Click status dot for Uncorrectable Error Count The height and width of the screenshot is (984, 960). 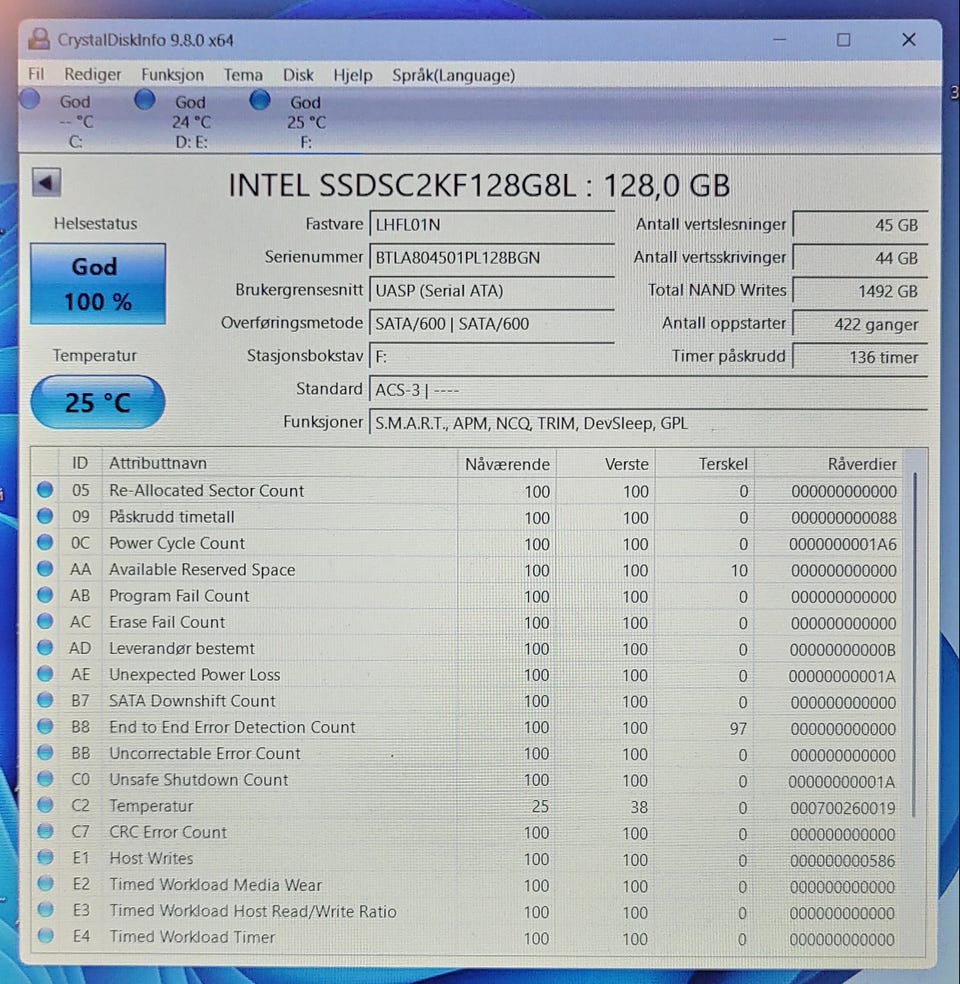coord(45,752)
